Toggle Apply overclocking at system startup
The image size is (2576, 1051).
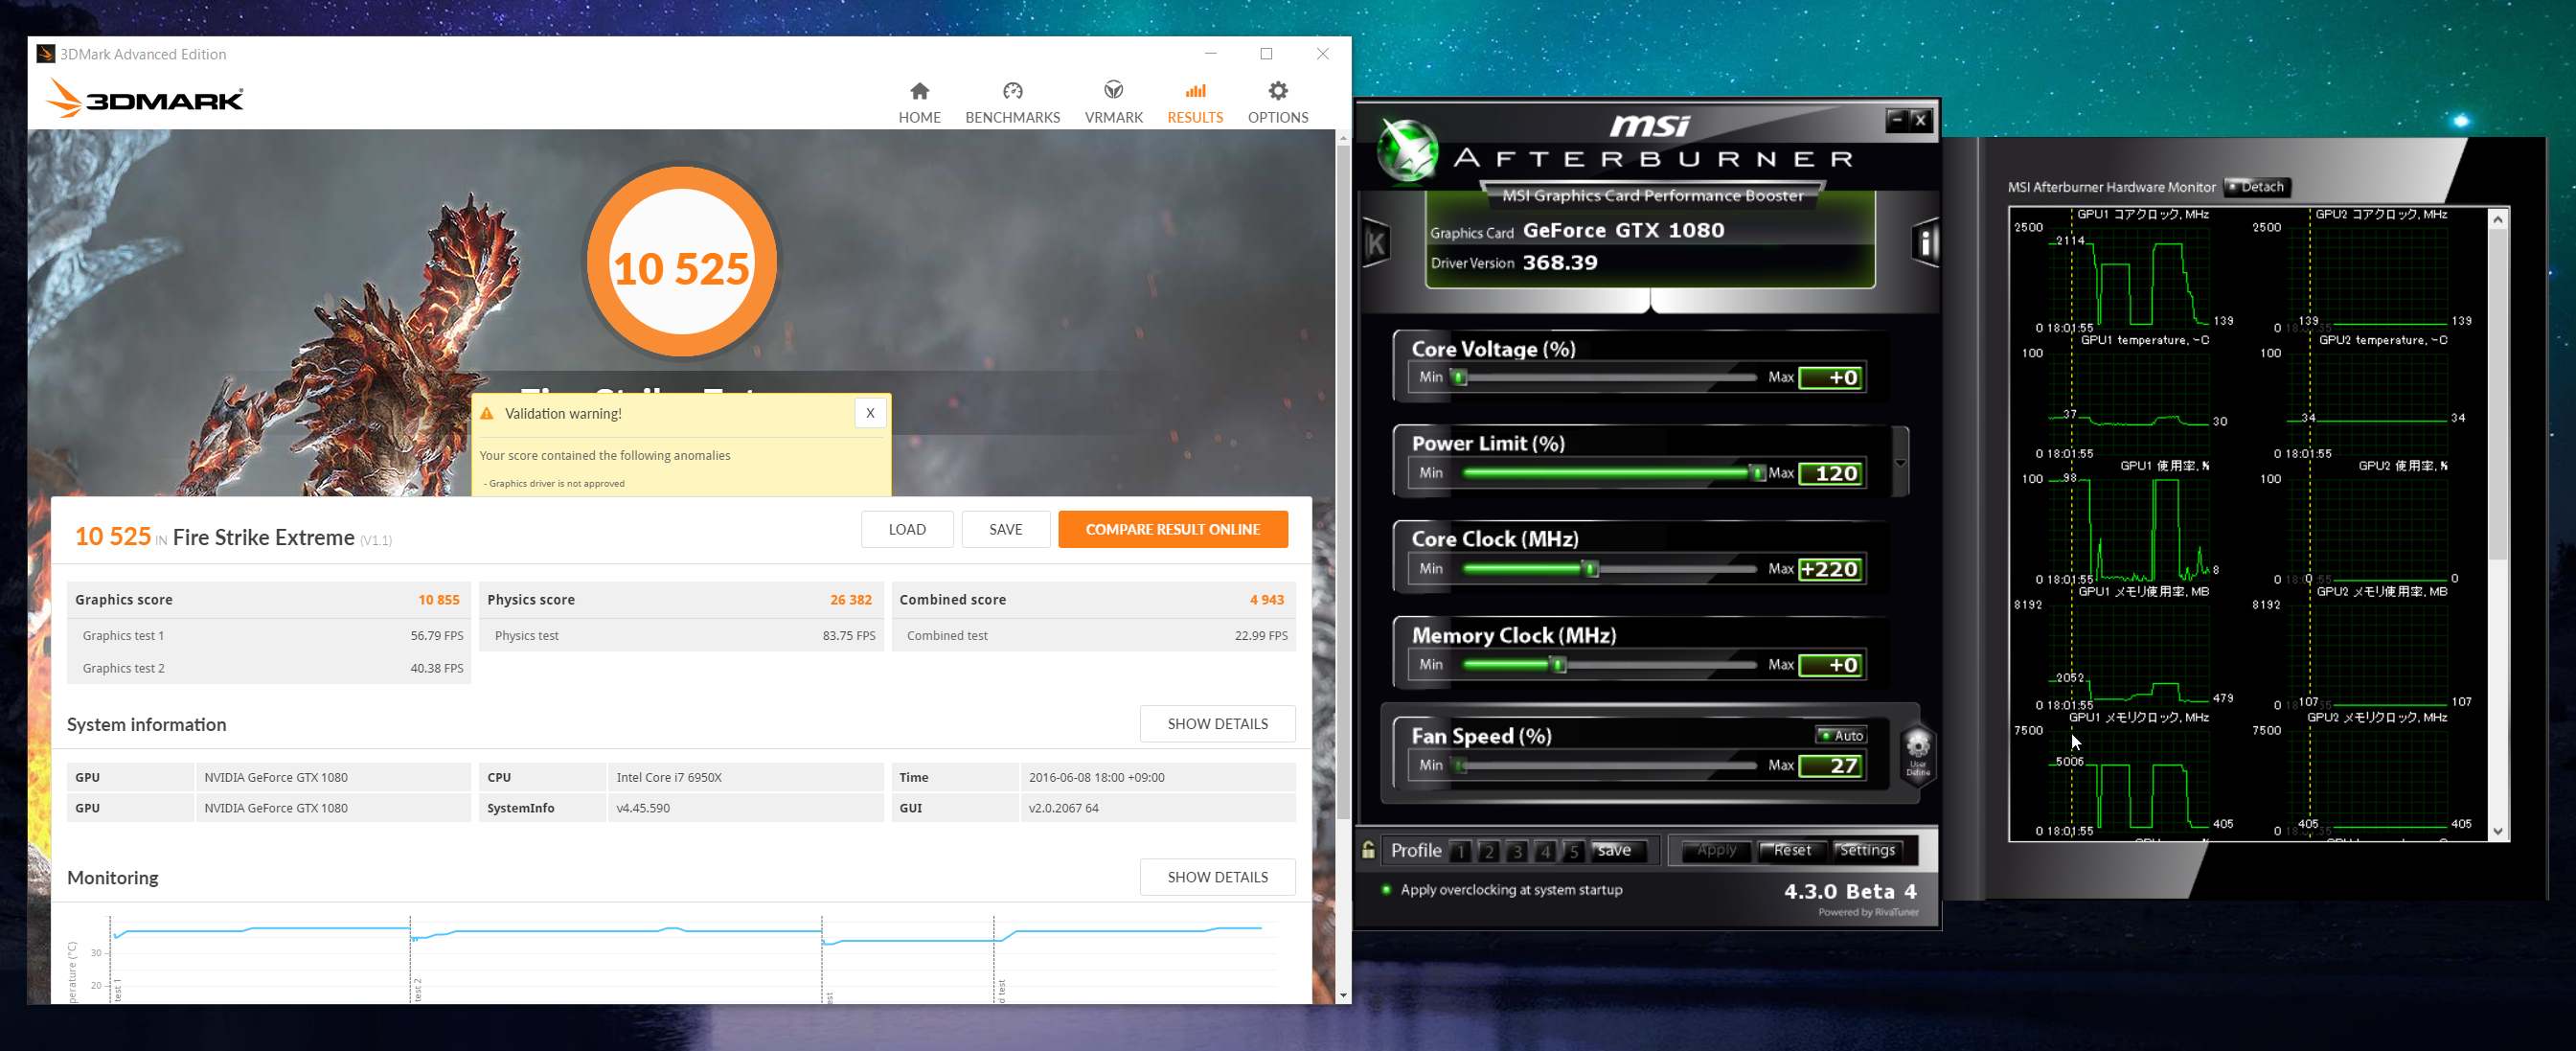(x=1385, y=889)
